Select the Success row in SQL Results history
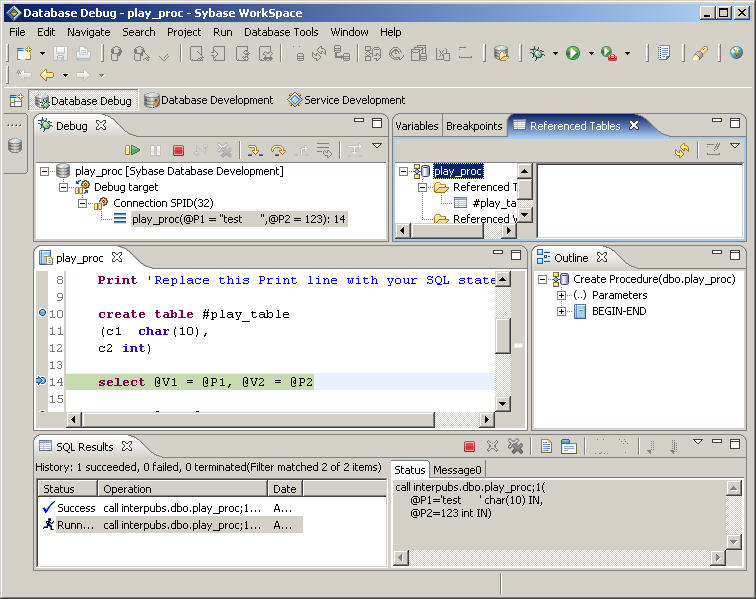Screen dimensions: 756x599 [x=171, y=508]
